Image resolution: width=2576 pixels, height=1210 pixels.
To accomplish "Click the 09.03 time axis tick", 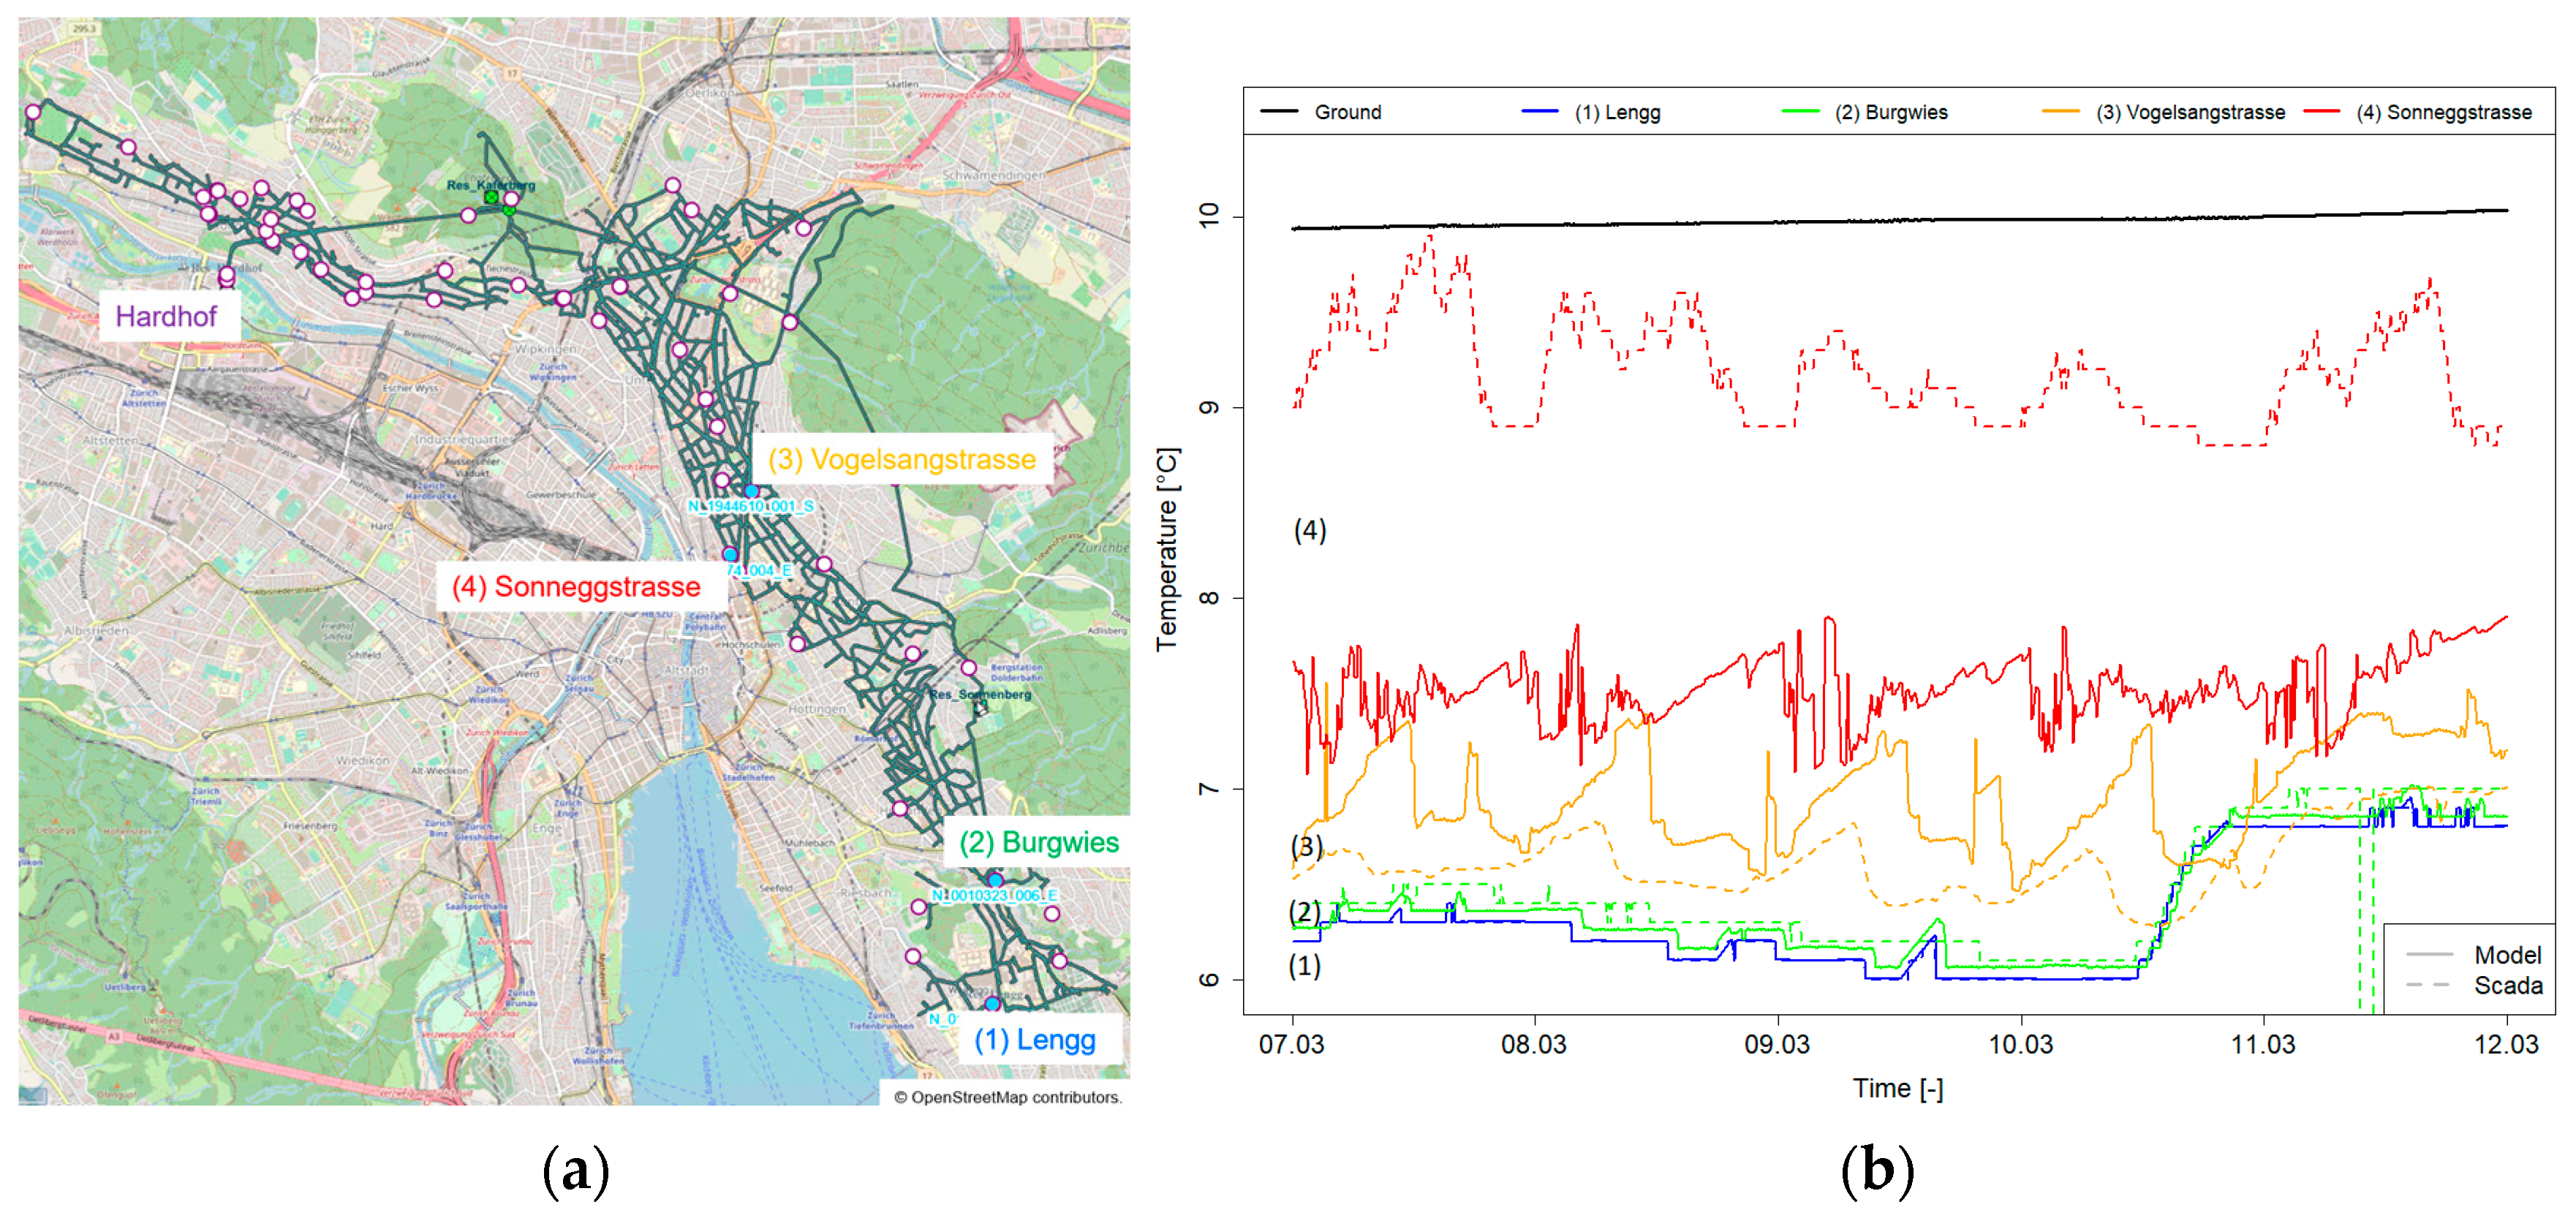I will point(1777,1044).
